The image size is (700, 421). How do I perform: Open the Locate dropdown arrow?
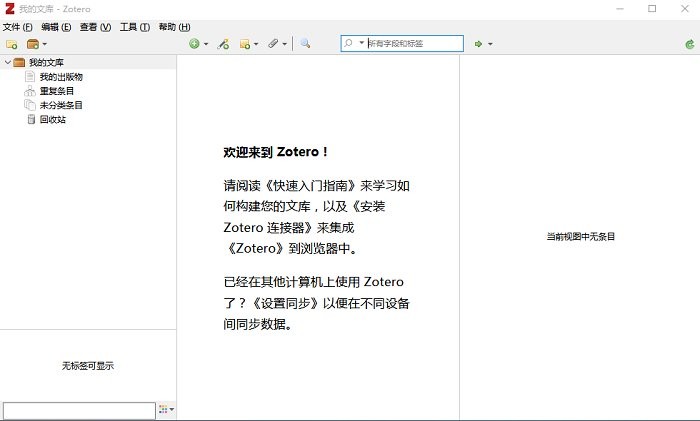tap(490, 44)
